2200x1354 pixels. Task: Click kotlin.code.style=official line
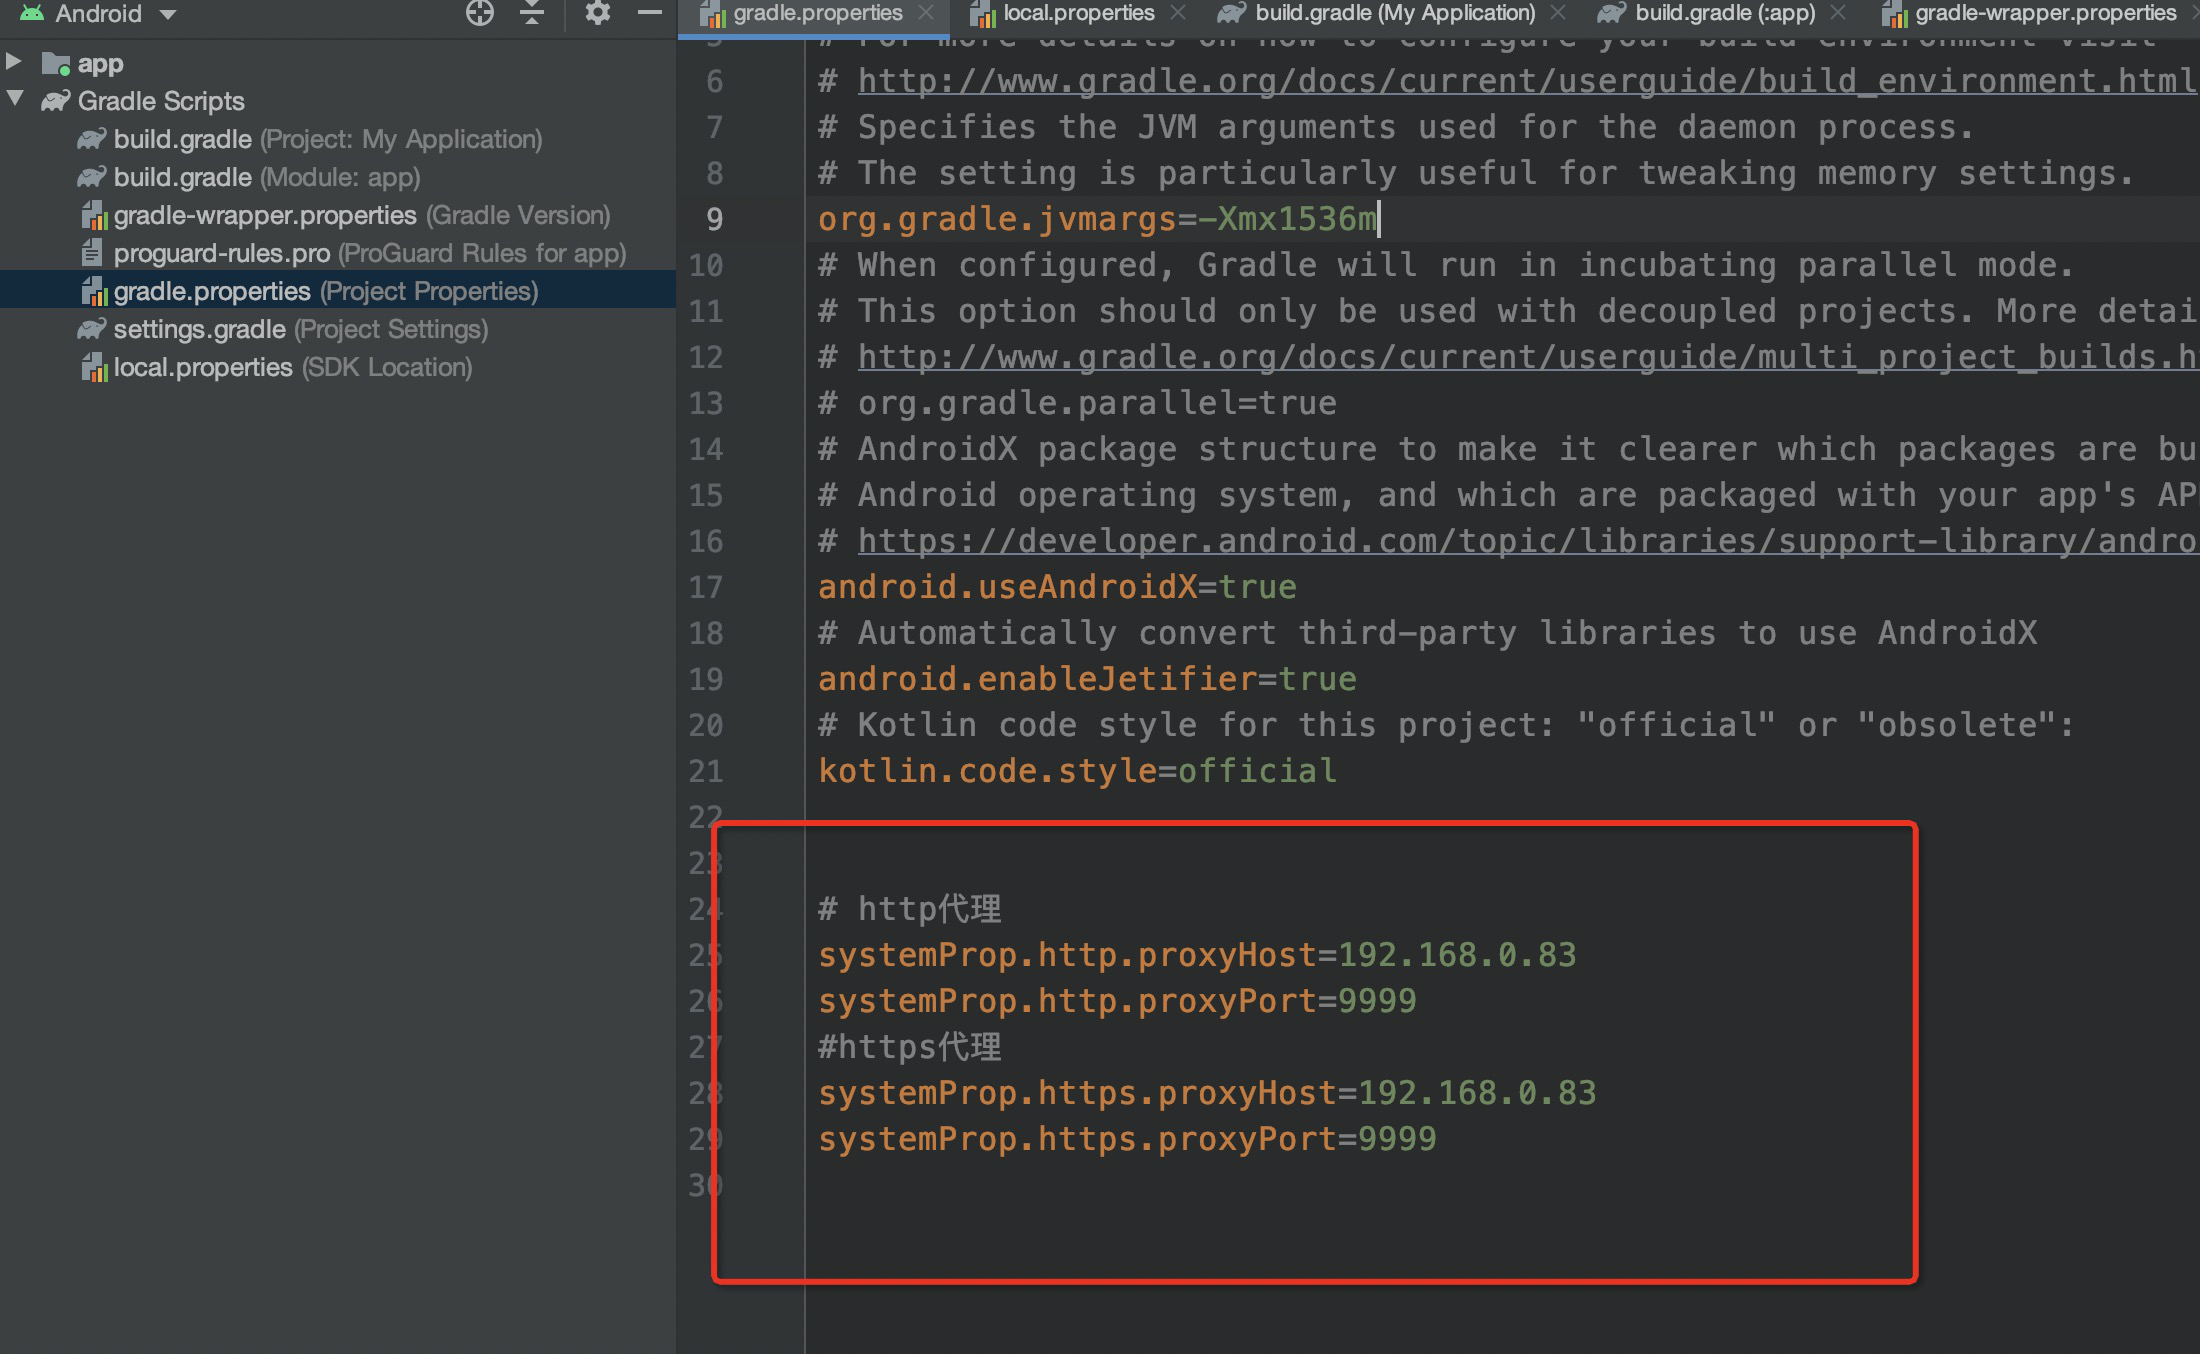pos(1077,771)
